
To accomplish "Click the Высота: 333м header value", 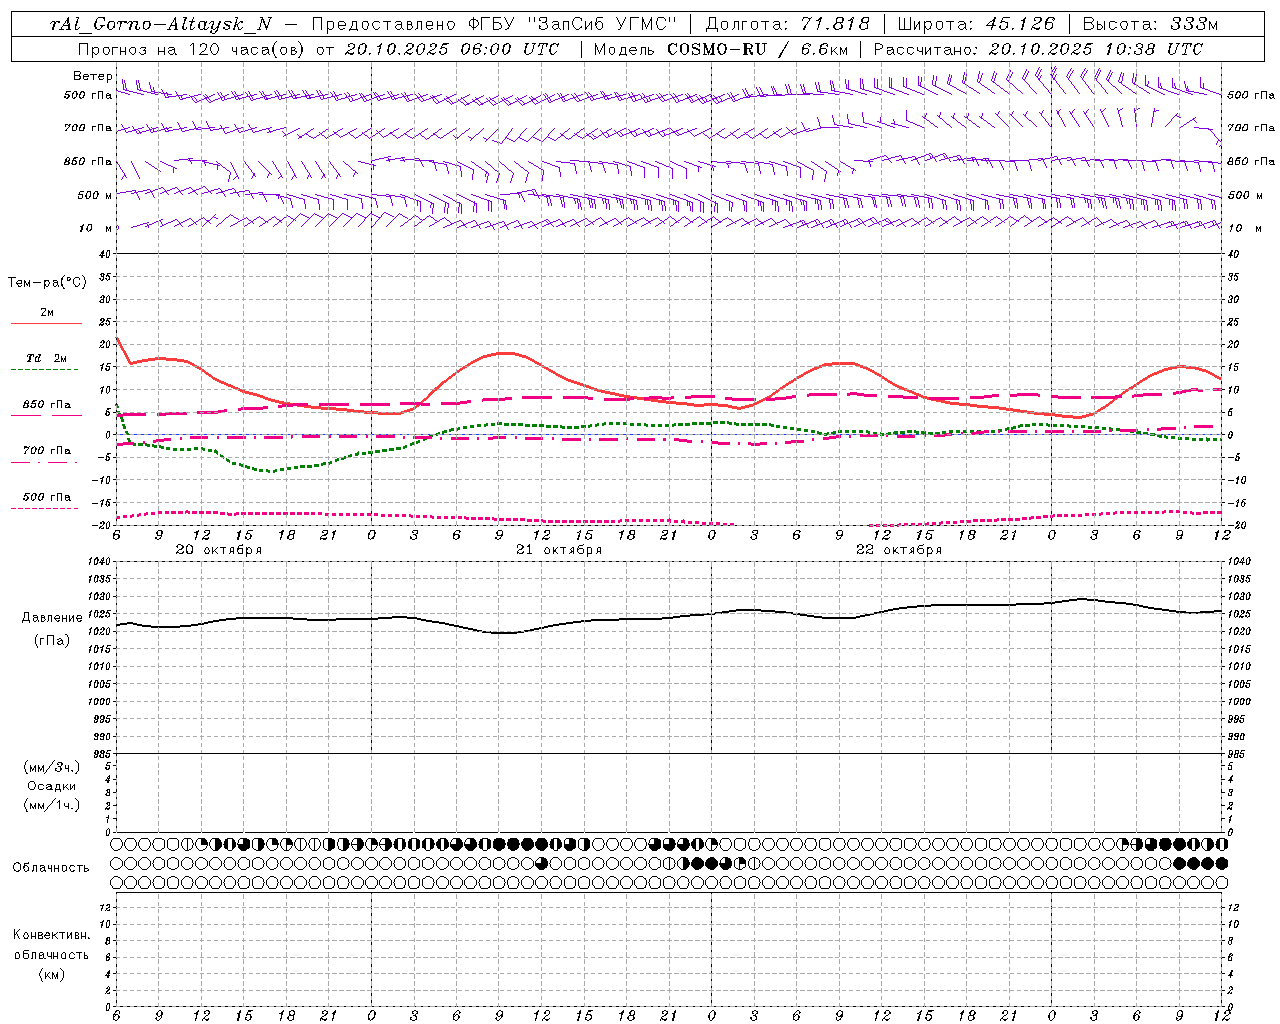I will pos(1151,25).
